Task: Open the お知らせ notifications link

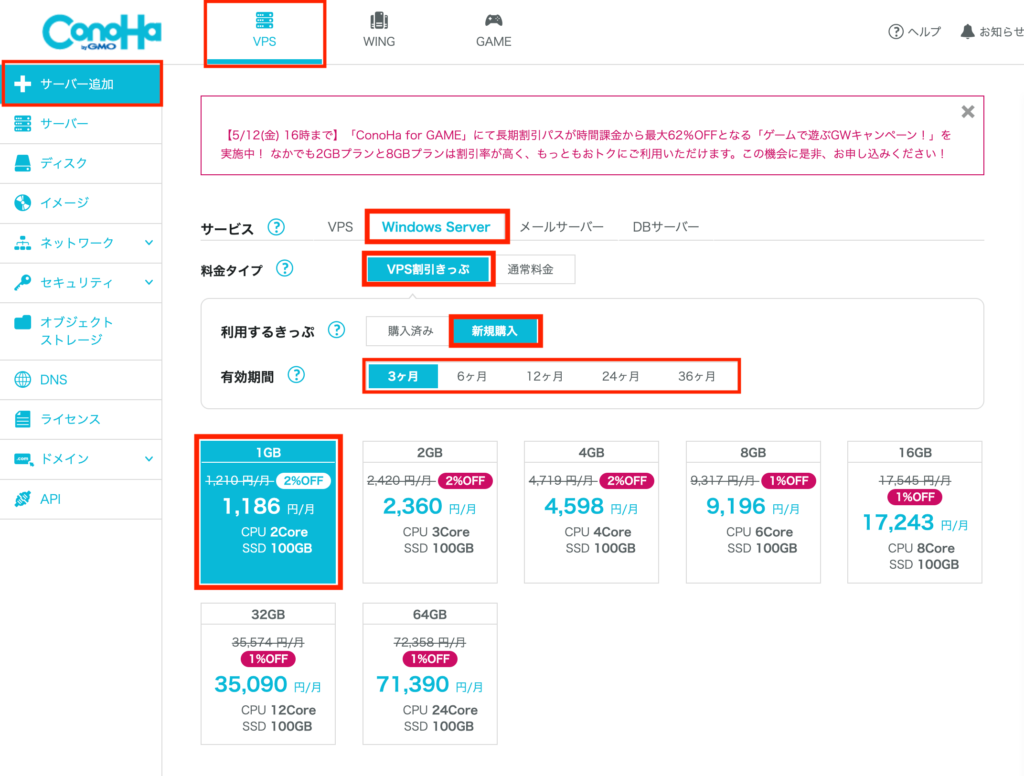Action: [x=991, y=31]
